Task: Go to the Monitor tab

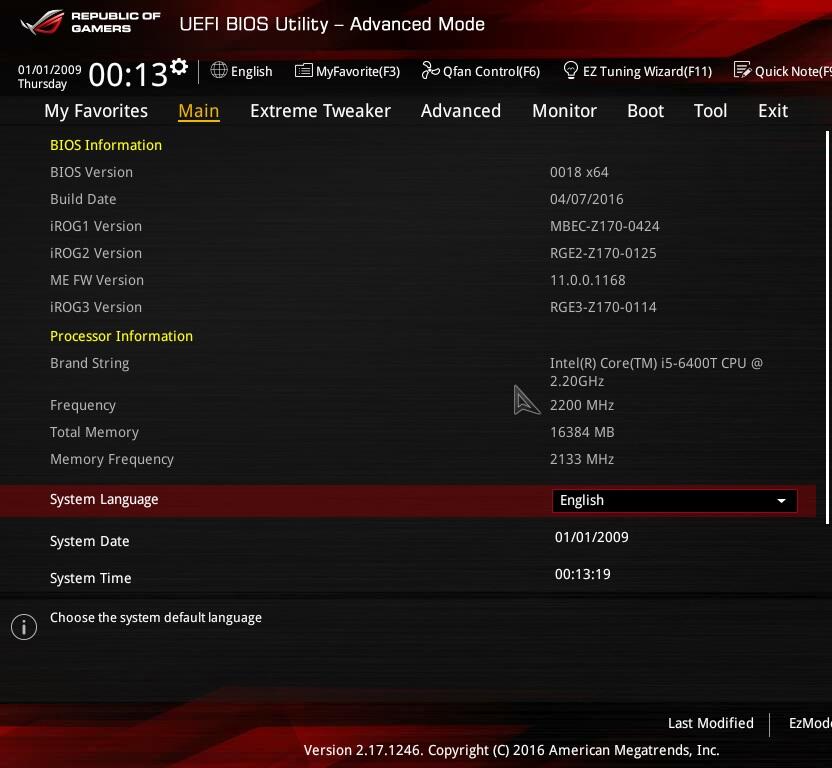Action: pos(565,111)
